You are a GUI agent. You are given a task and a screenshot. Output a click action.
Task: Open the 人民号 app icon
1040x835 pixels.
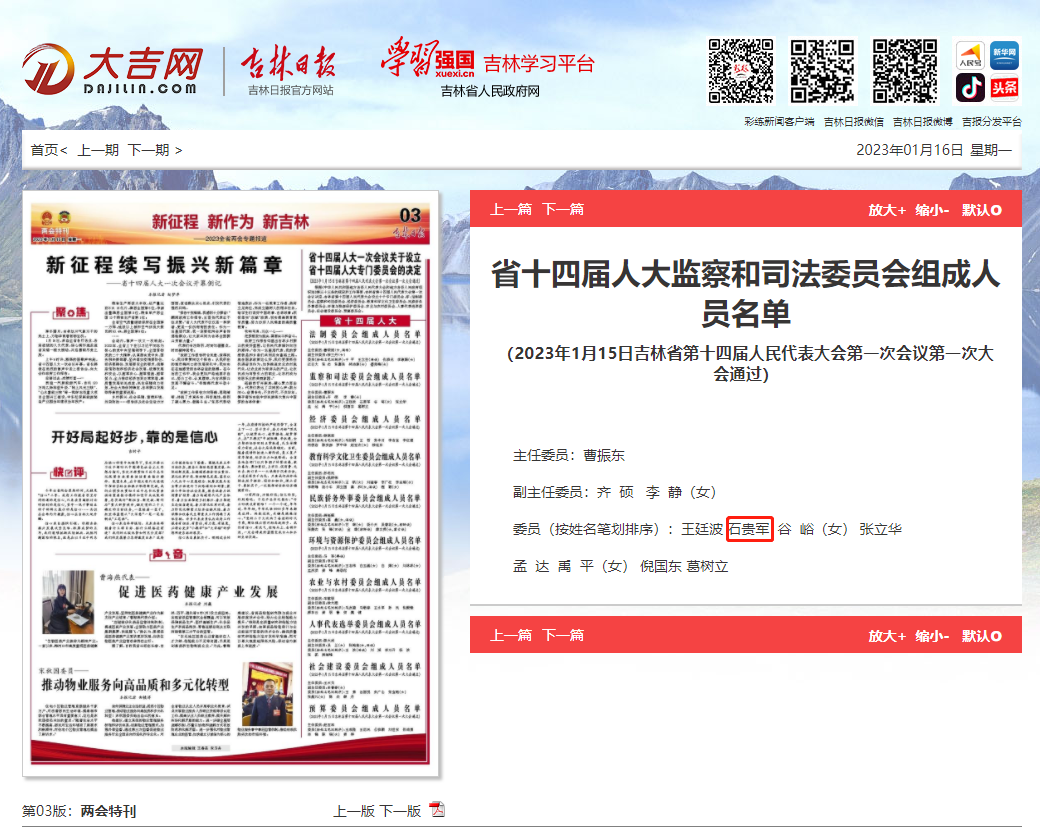(970, 54)
